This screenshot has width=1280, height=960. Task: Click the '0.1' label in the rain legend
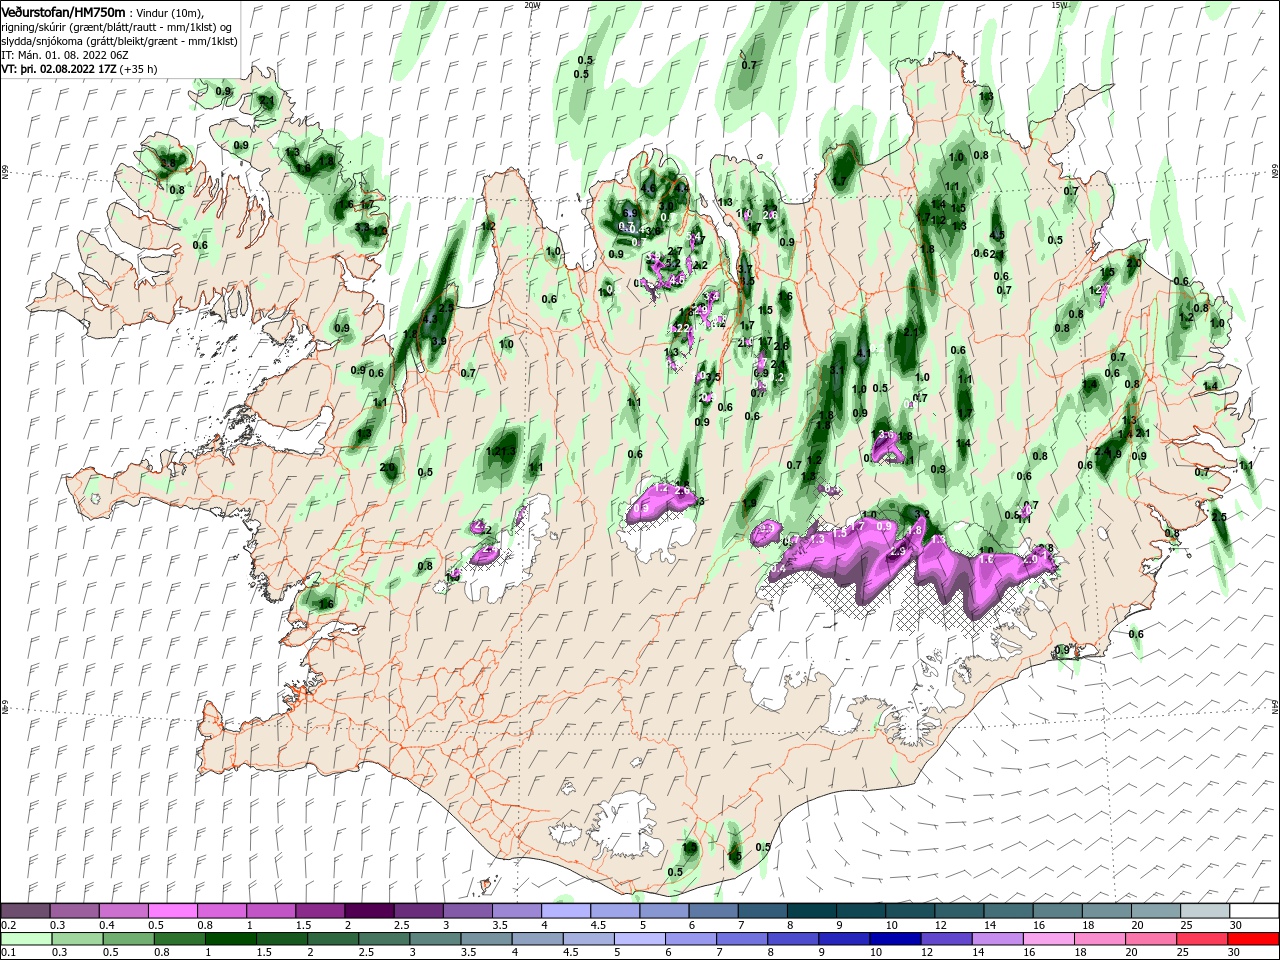point(8,953)
